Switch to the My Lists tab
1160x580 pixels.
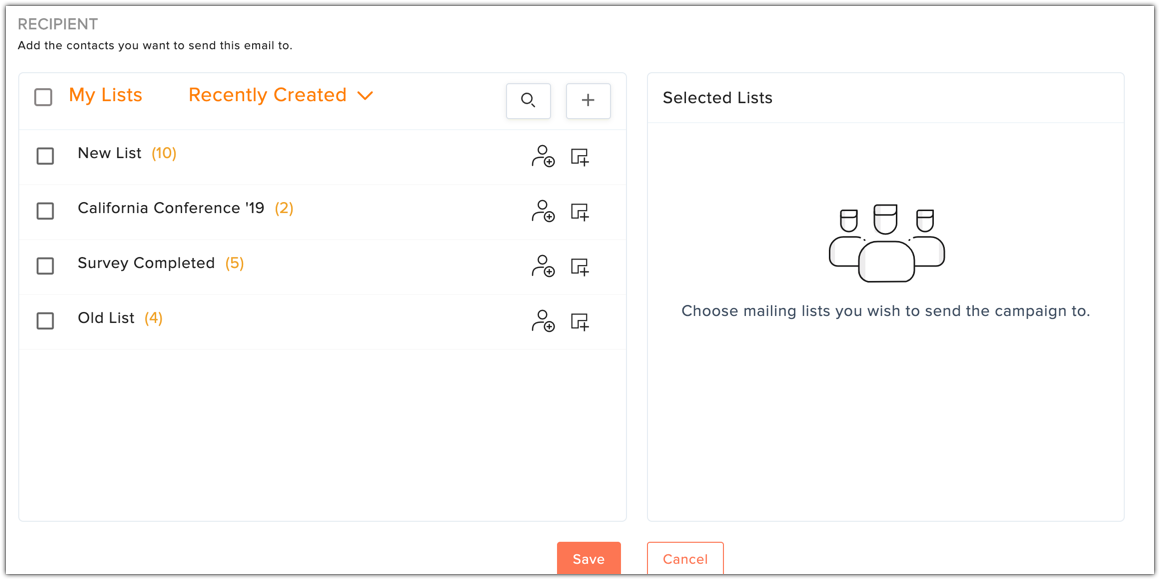[x=106, y=95]
